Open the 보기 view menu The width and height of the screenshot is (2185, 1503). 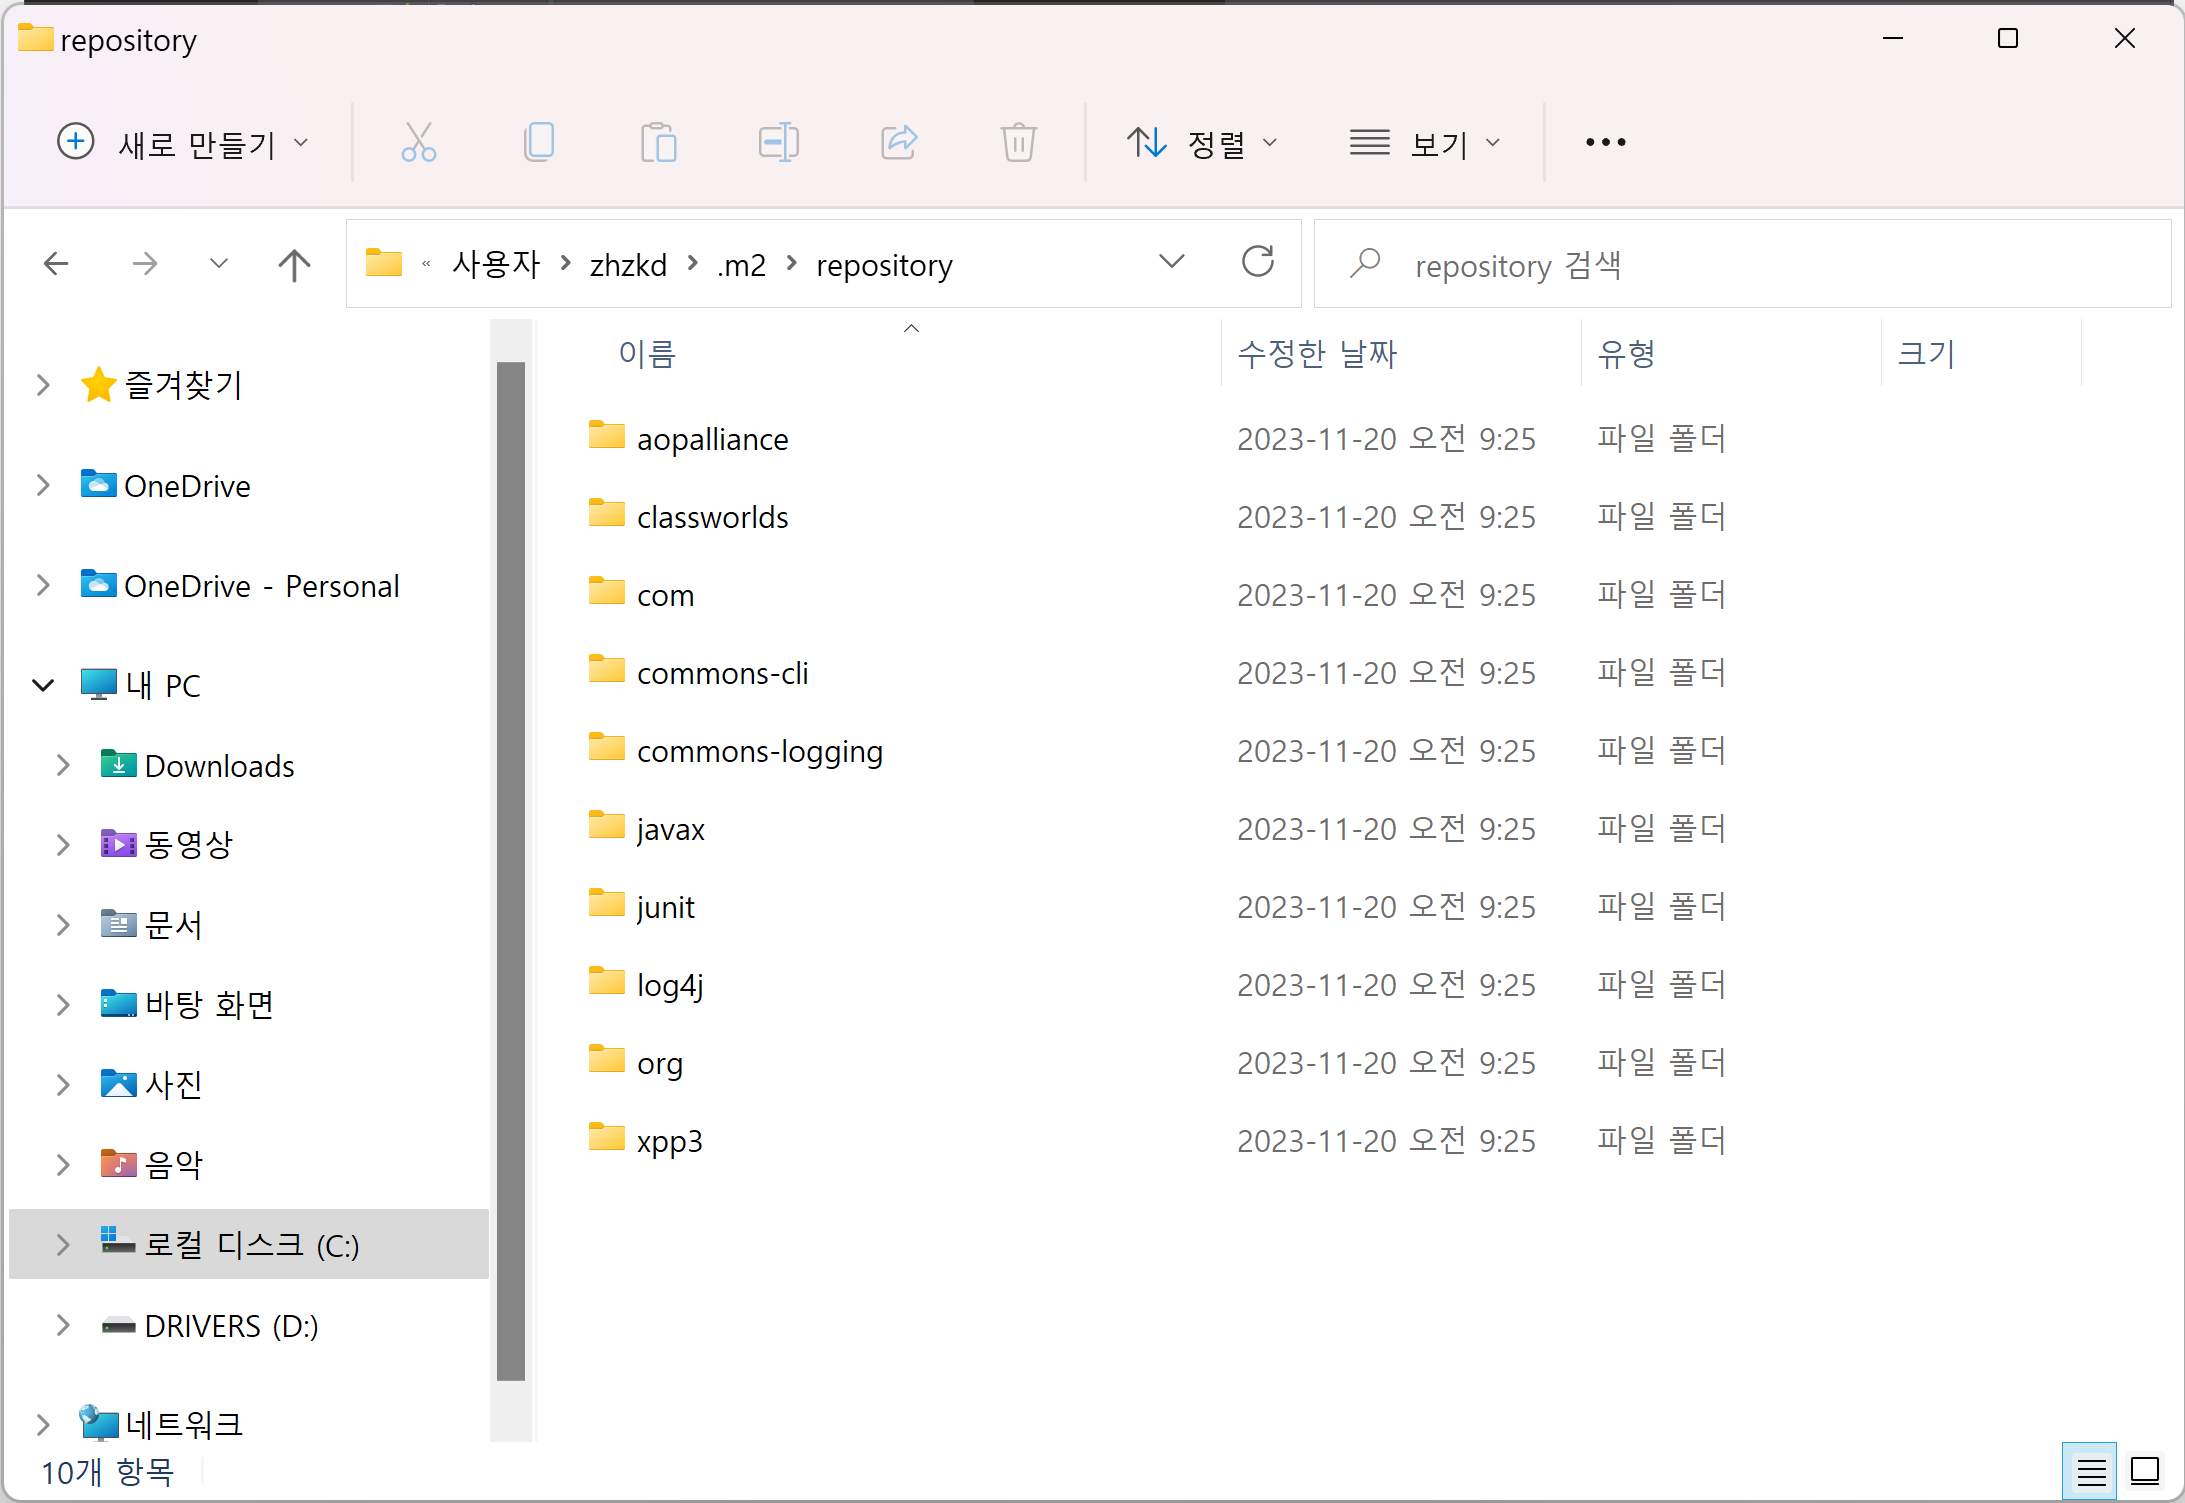click(1424, 143)
